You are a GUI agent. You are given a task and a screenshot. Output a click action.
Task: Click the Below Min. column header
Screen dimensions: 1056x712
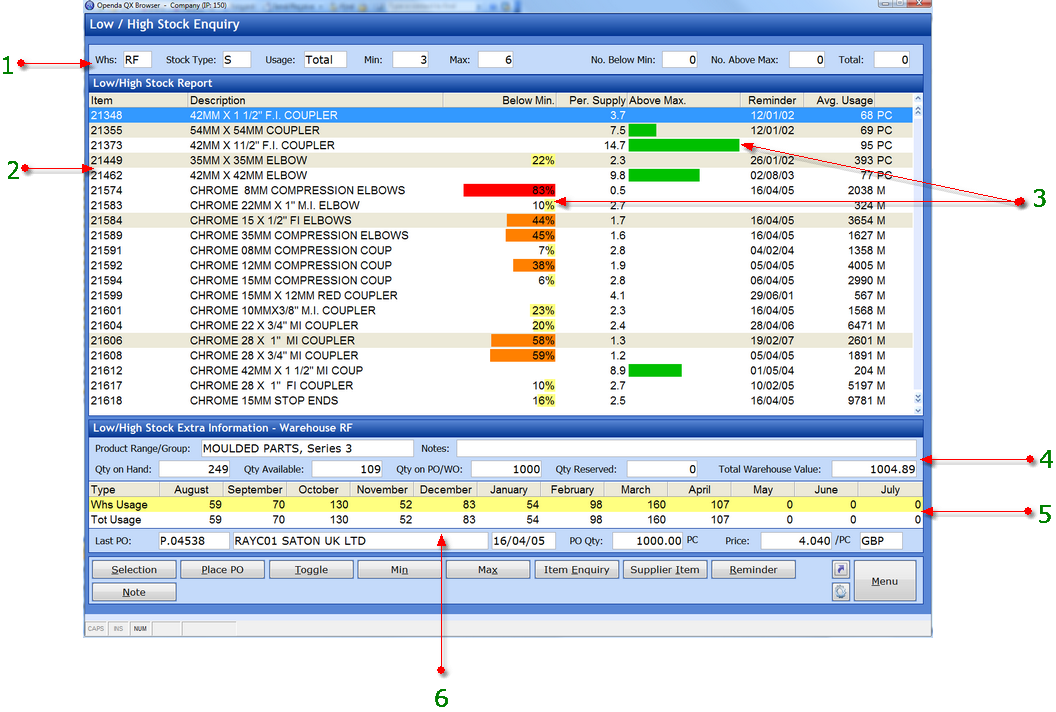tap(500, 100)
